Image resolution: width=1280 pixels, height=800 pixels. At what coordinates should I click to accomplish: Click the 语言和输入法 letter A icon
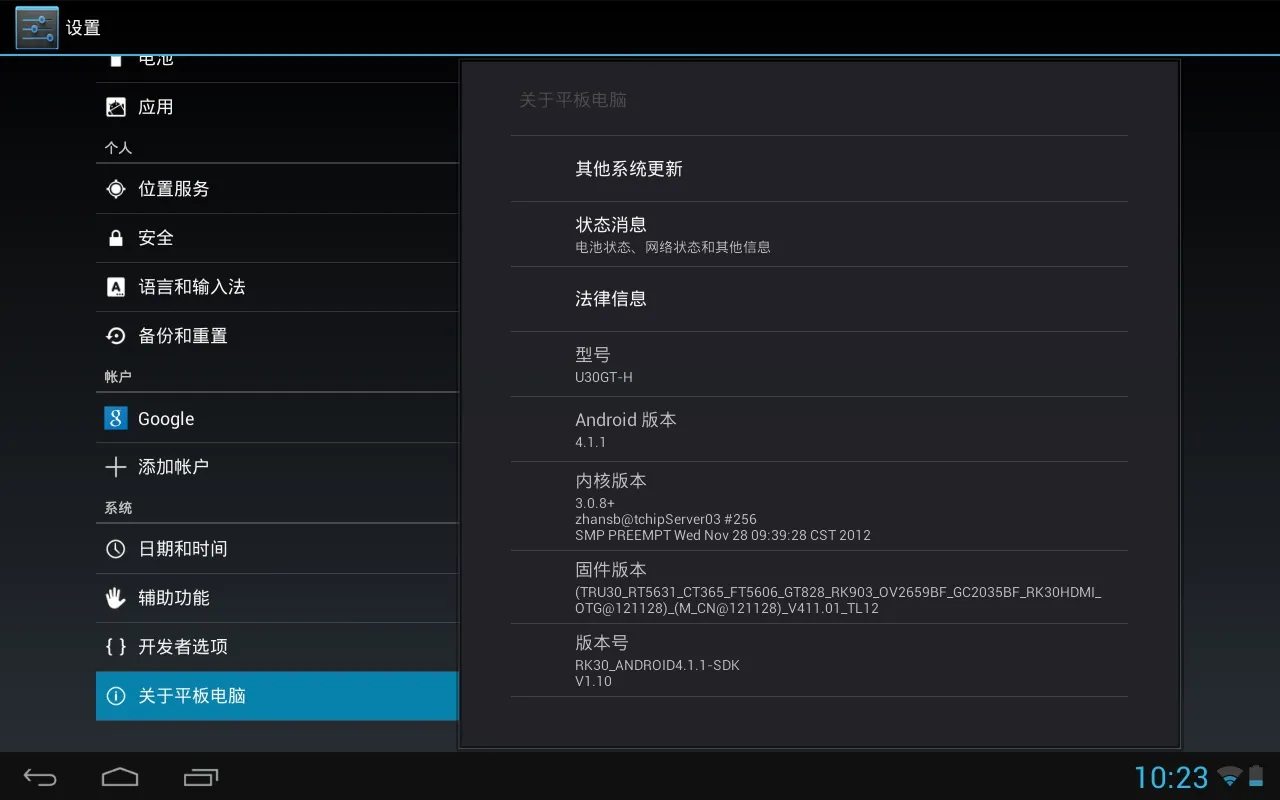pos(116,287)
